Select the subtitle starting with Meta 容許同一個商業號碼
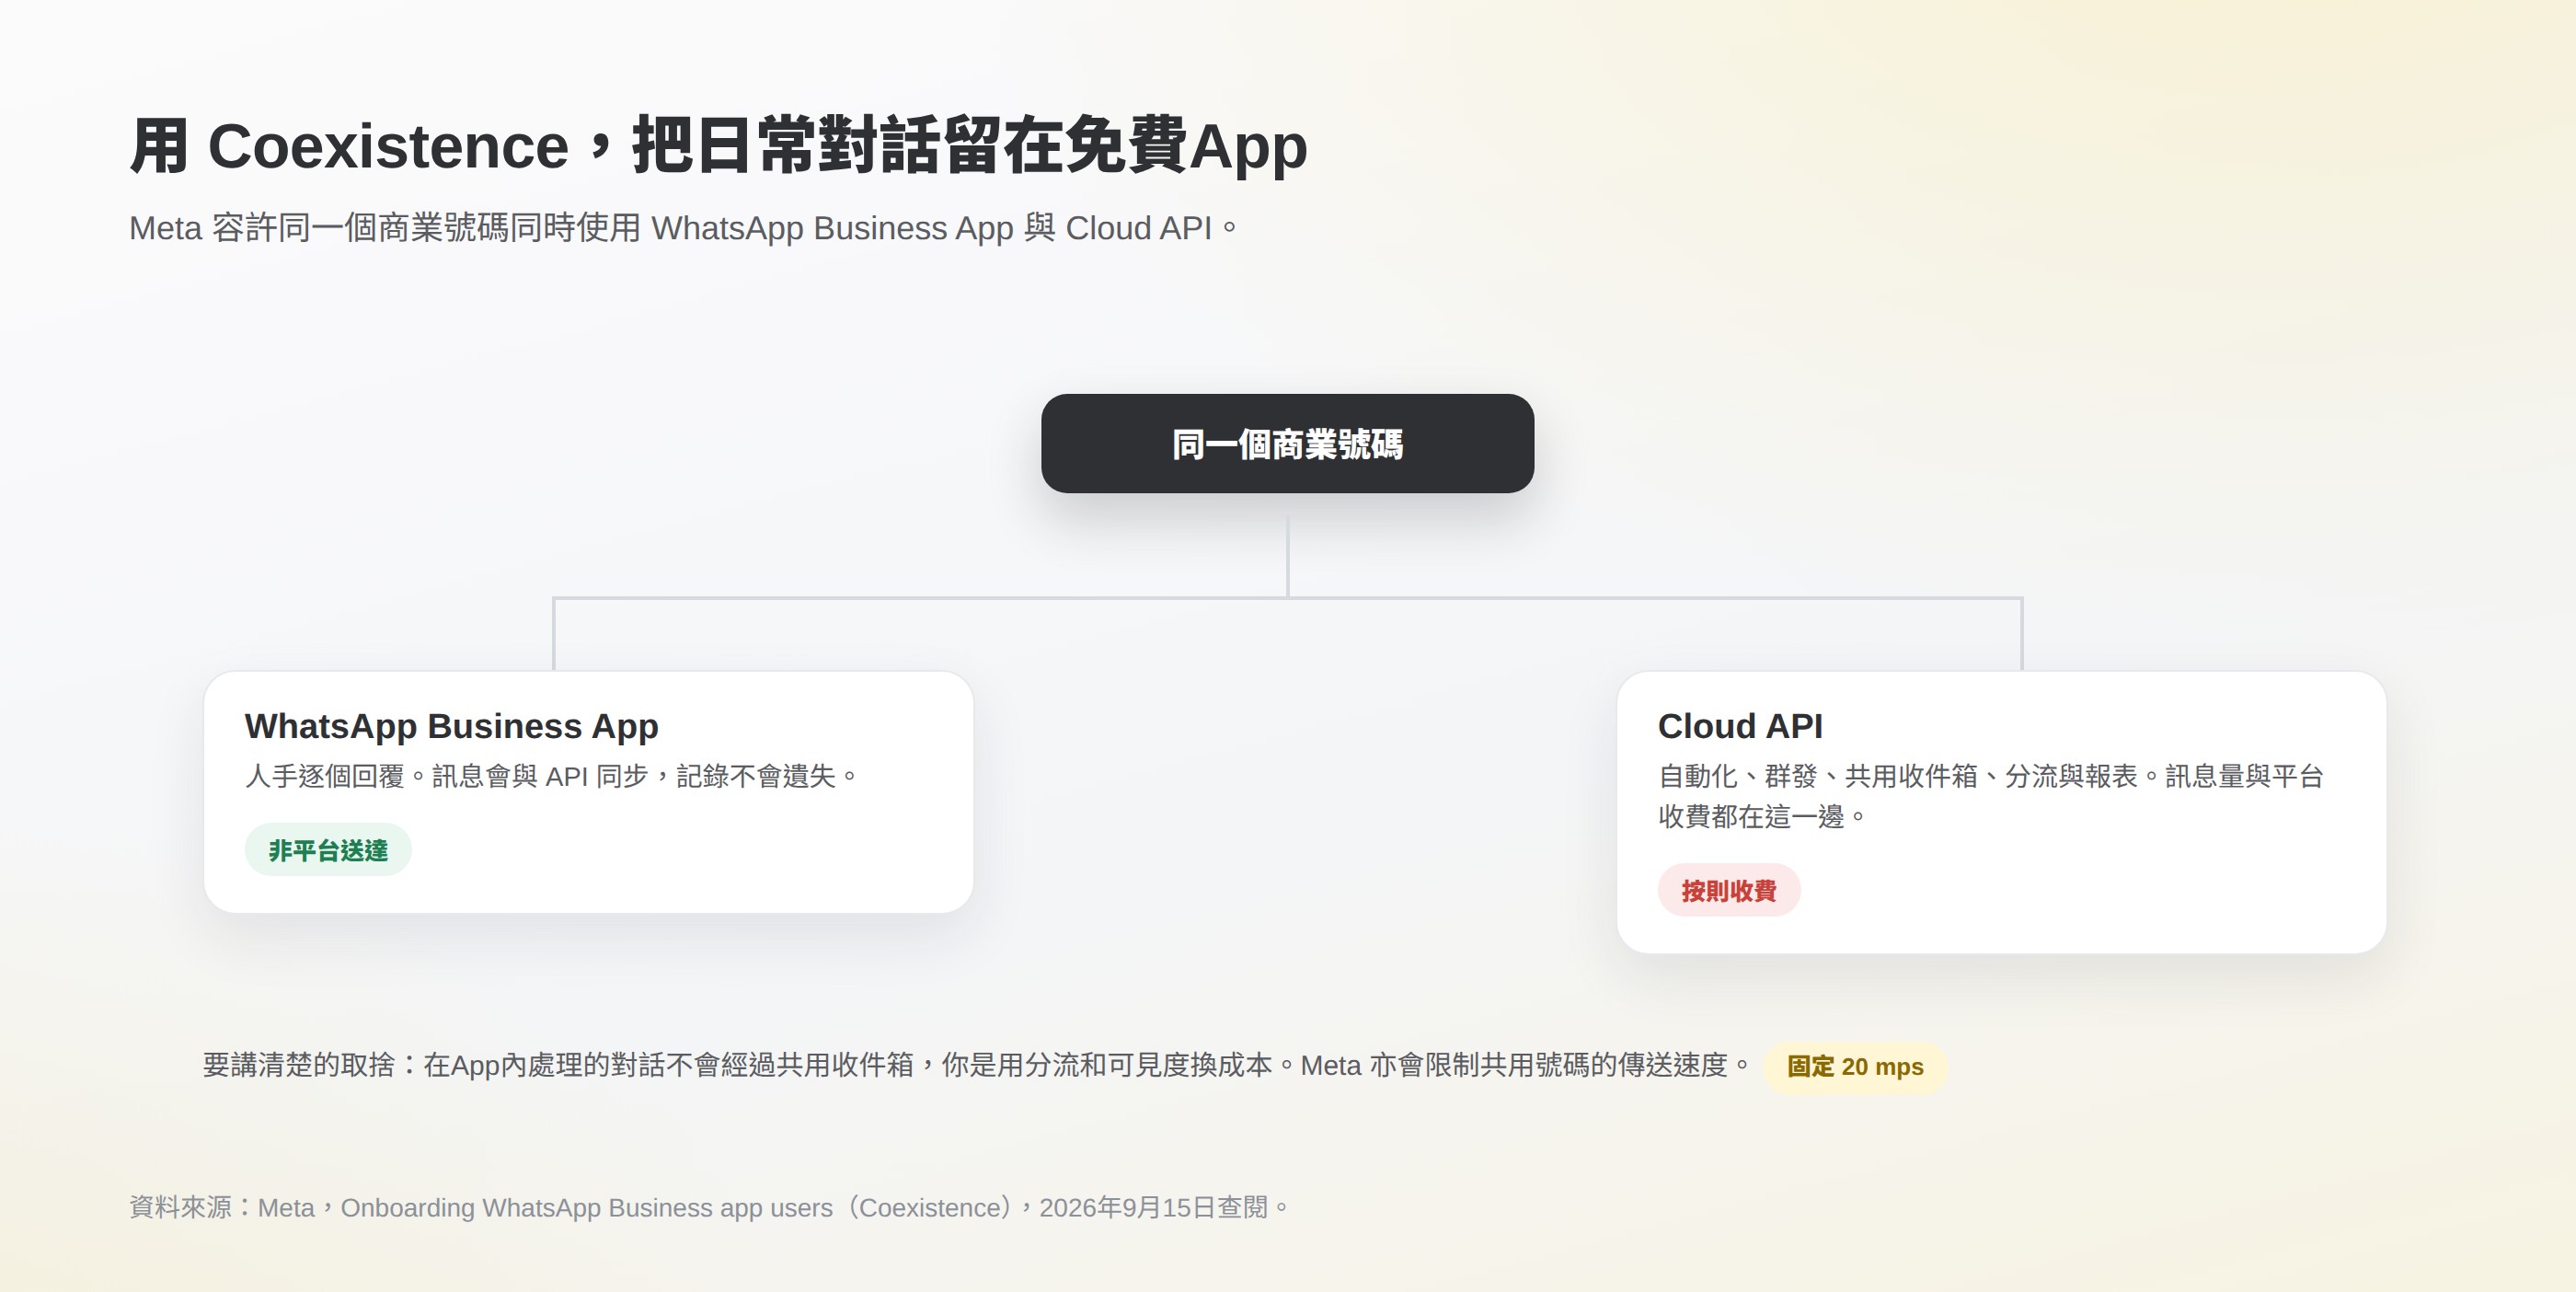 point(684,228)
